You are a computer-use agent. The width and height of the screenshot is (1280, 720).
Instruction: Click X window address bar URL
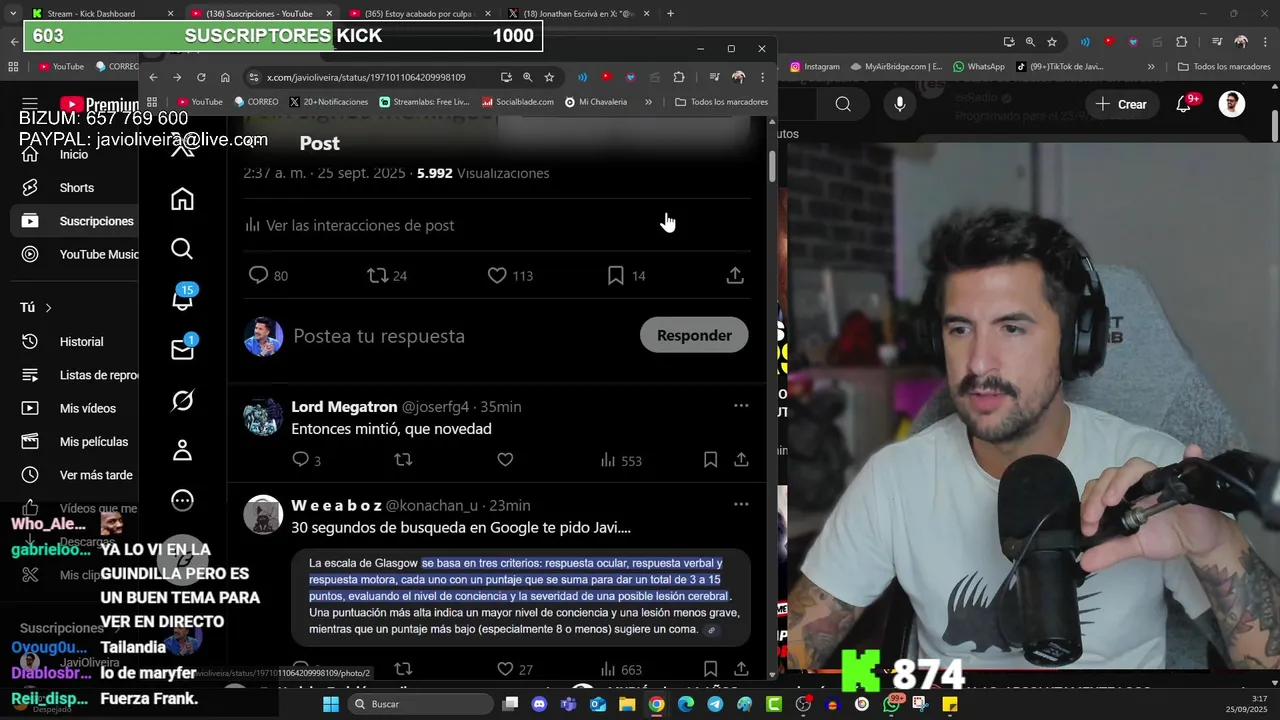pyautogui.click(x=366, y=77)
